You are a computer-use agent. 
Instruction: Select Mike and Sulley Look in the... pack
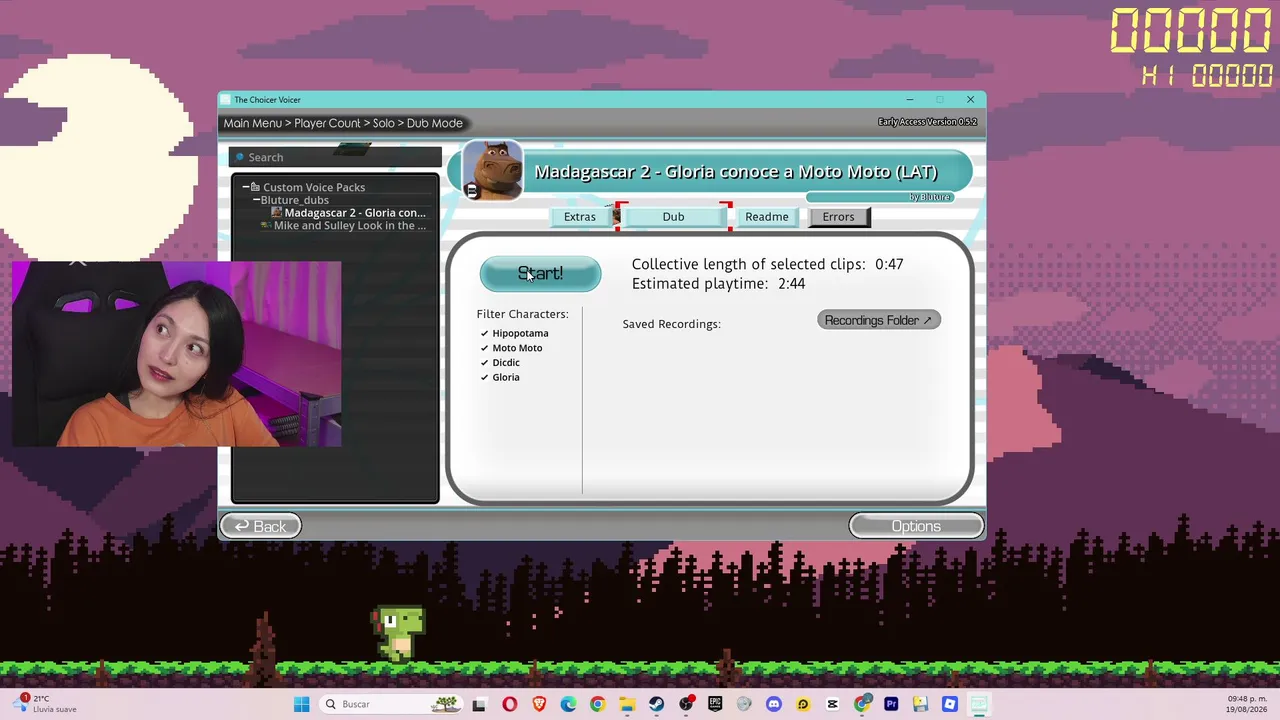pos(350,226)
